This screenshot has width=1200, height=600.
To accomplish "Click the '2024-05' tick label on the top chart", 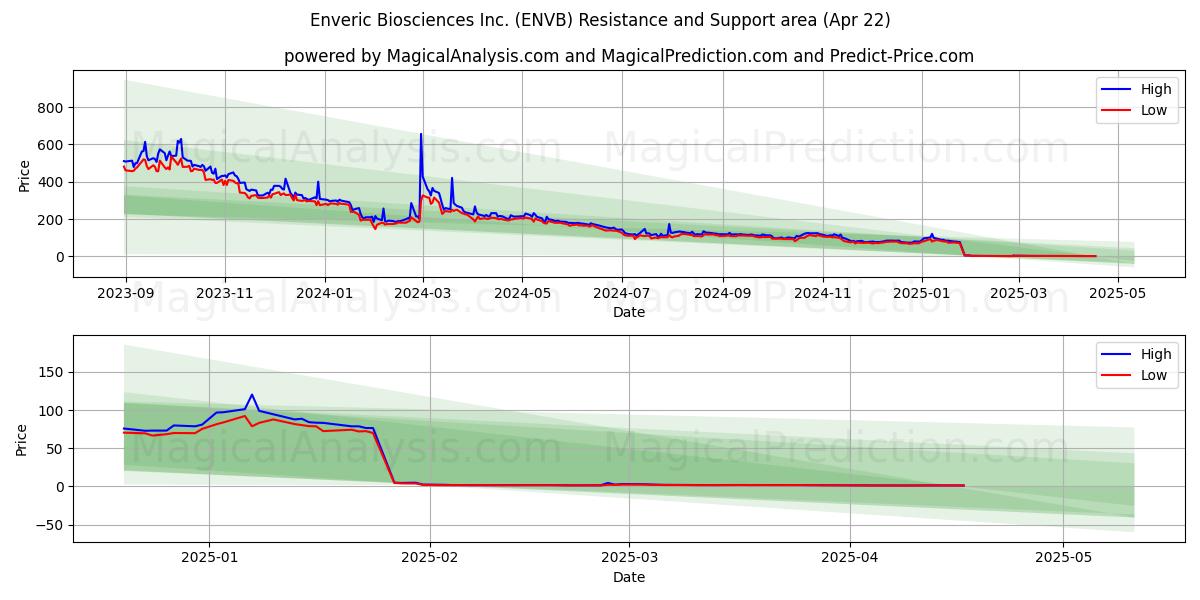I will [x=521, y=294].
